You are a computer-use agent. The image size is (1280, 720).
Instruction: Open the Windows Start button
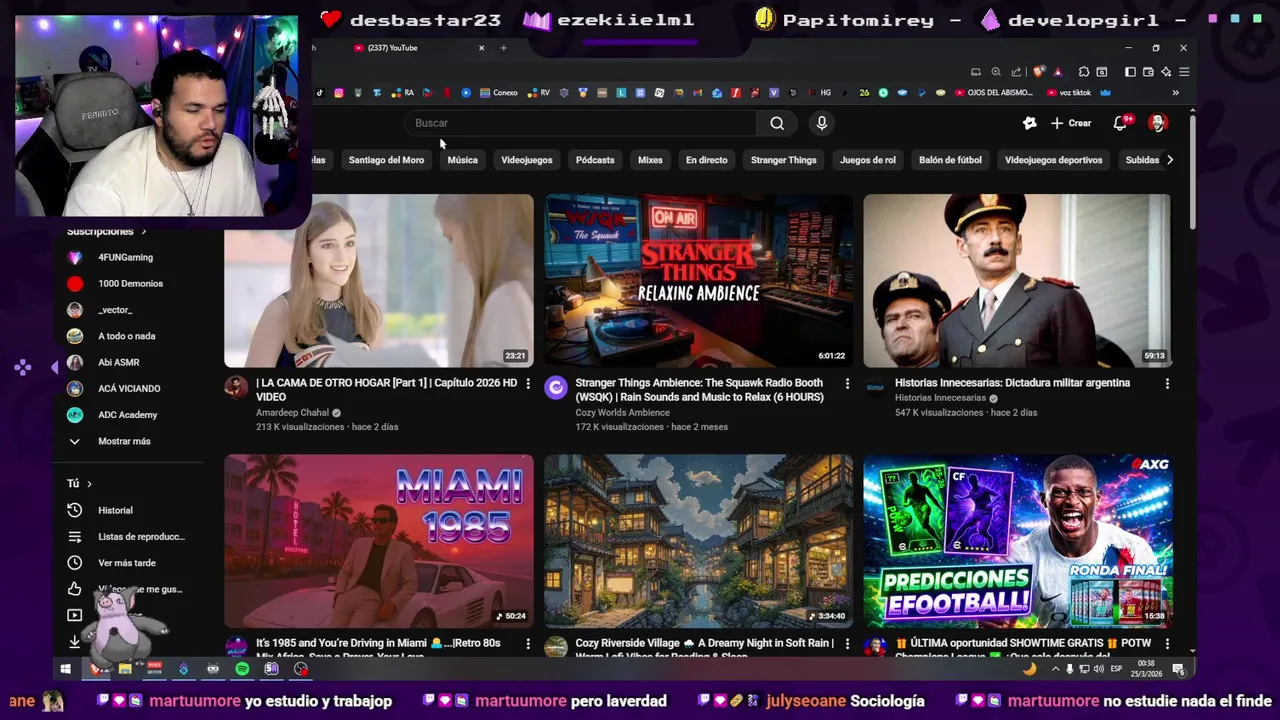(x=66, y=669)
